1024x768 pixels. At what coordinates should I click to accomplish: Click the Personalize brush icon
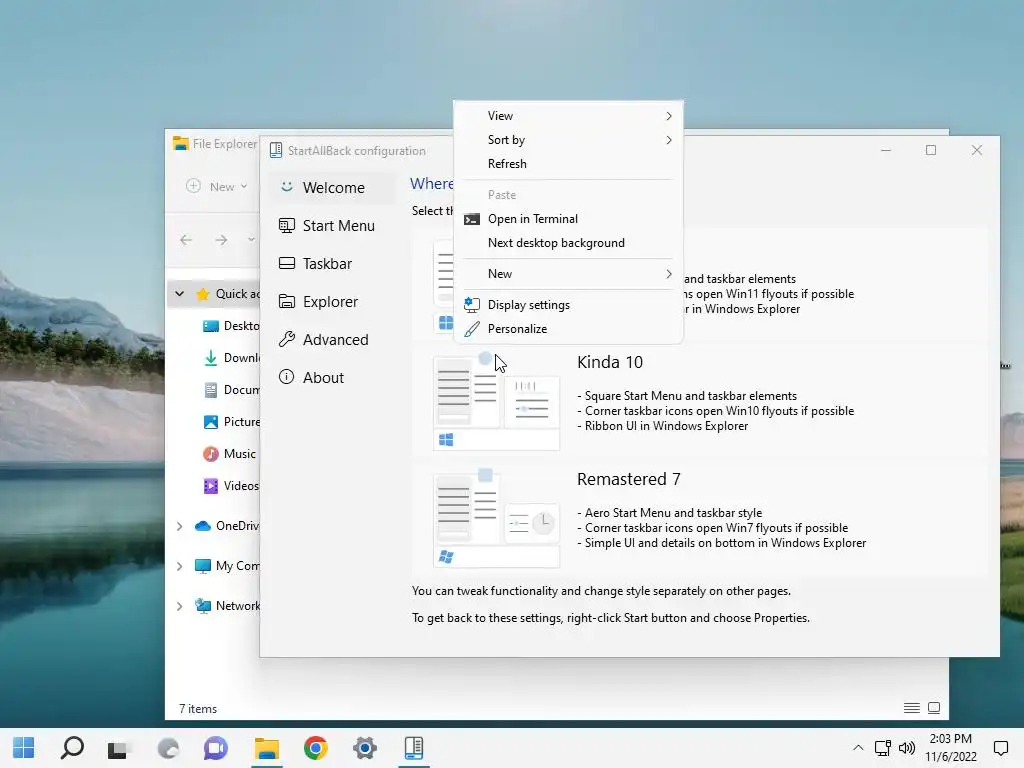point(472,329)
